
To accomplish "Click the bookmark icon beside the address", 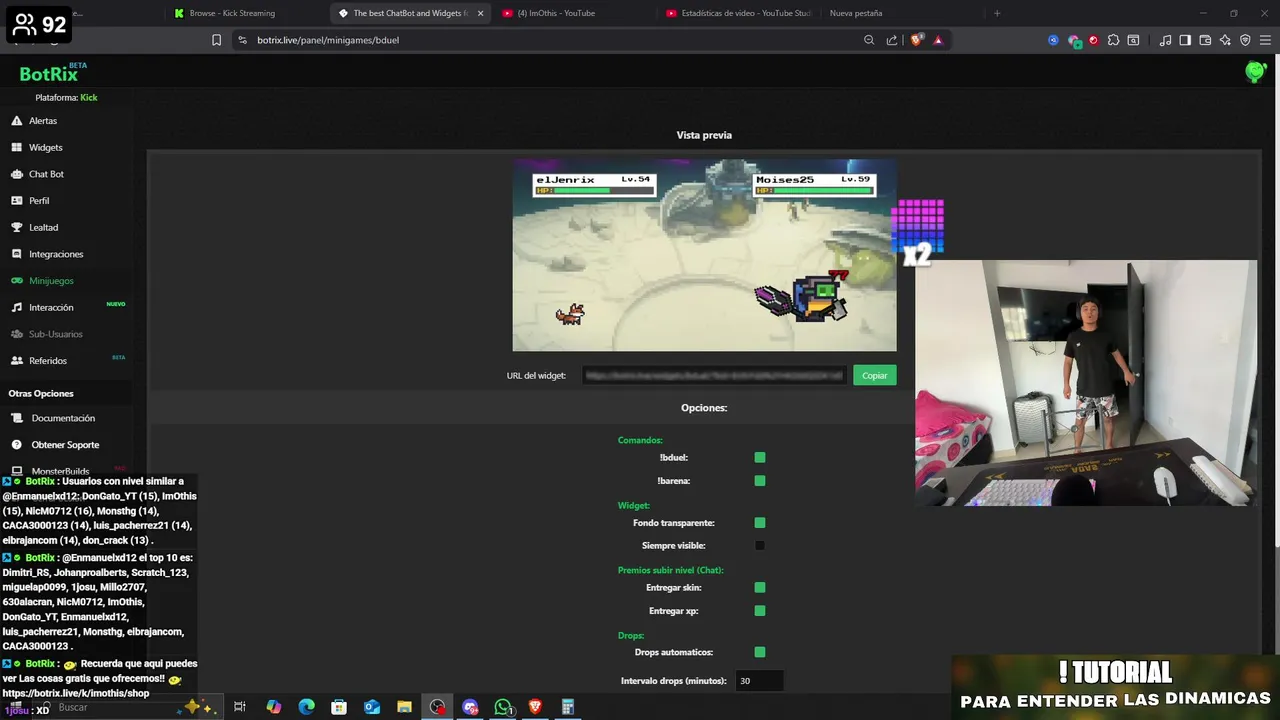I will tap(216, 40).
